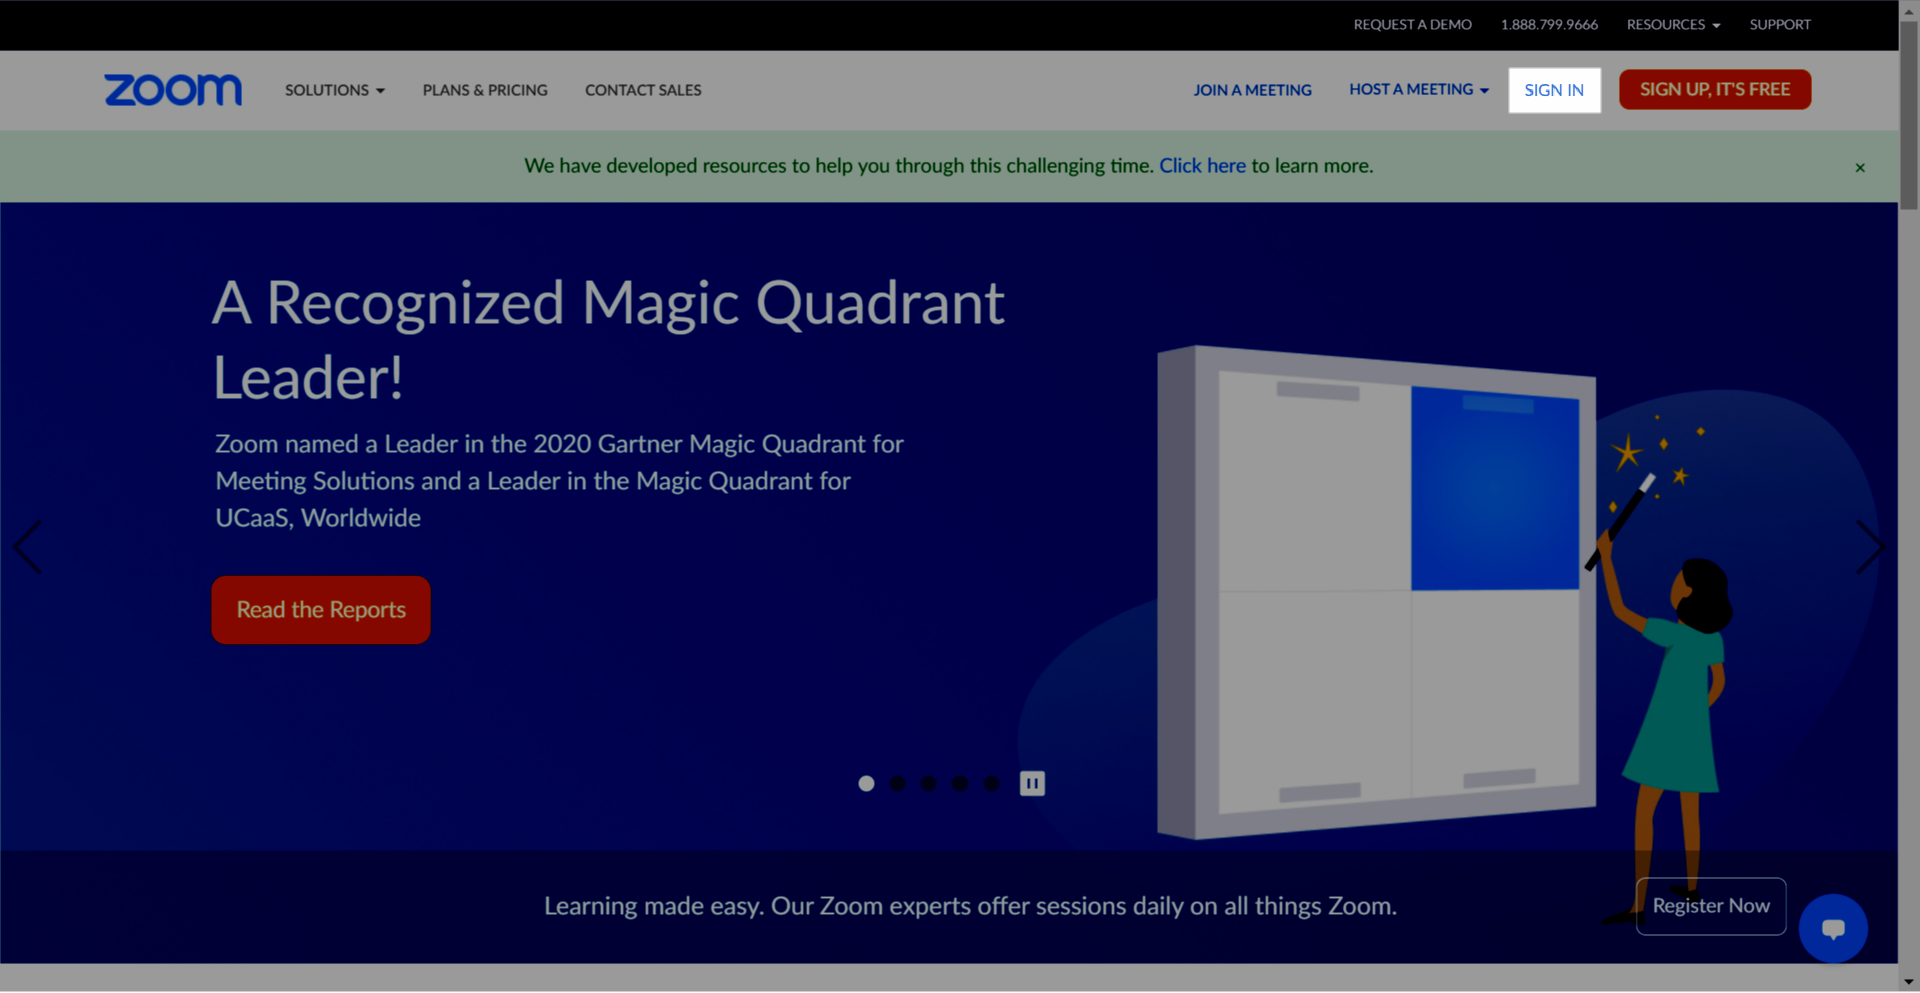Select the first carousel dot
1920x993 pixels.
tap(866, 783)
